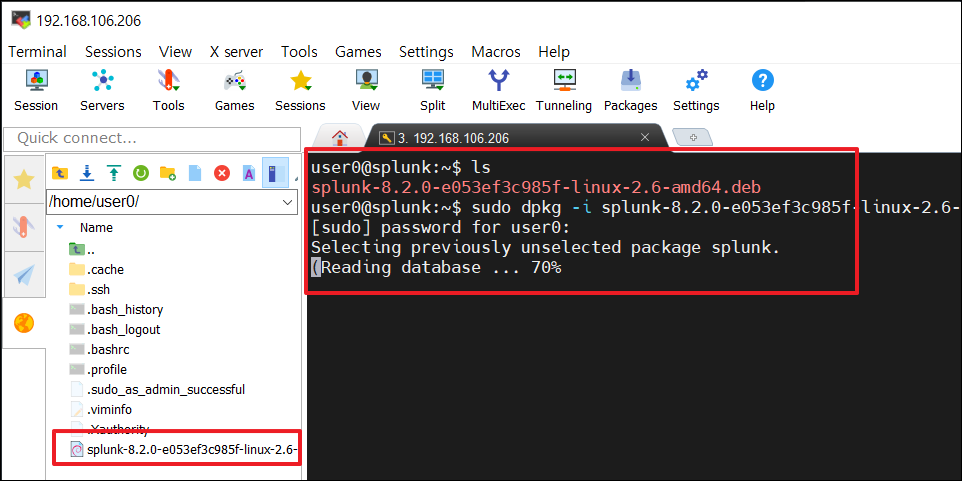Screen dimensions: 962x481
Task: Click the Name column header
Action: (x=96, y=228)
